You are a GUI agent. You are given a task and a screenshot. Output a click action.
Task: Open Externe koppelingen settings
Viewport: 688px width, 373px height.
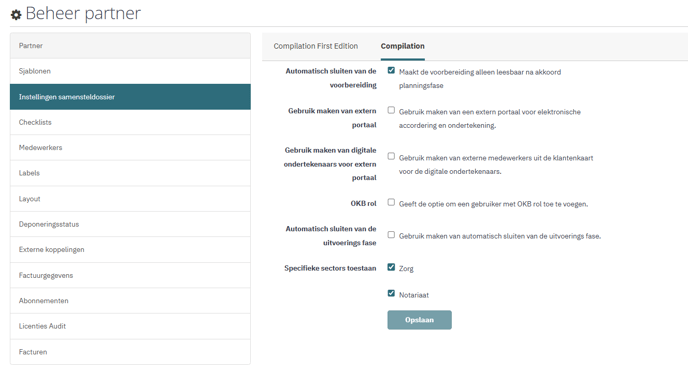(x=130, y=249)
